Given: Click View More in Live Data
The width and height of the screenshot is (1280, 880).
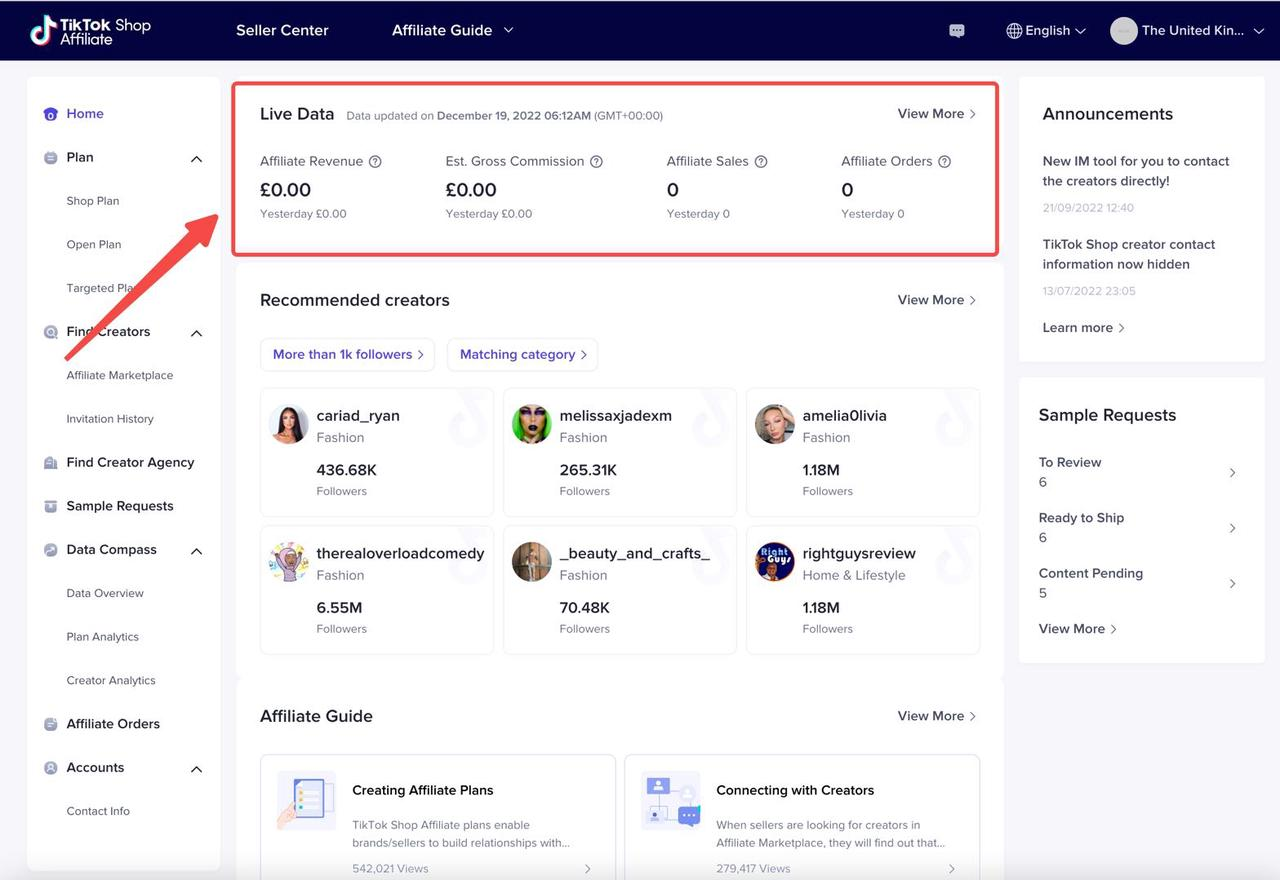Looking at the screenshot, I should coord(937,114).
